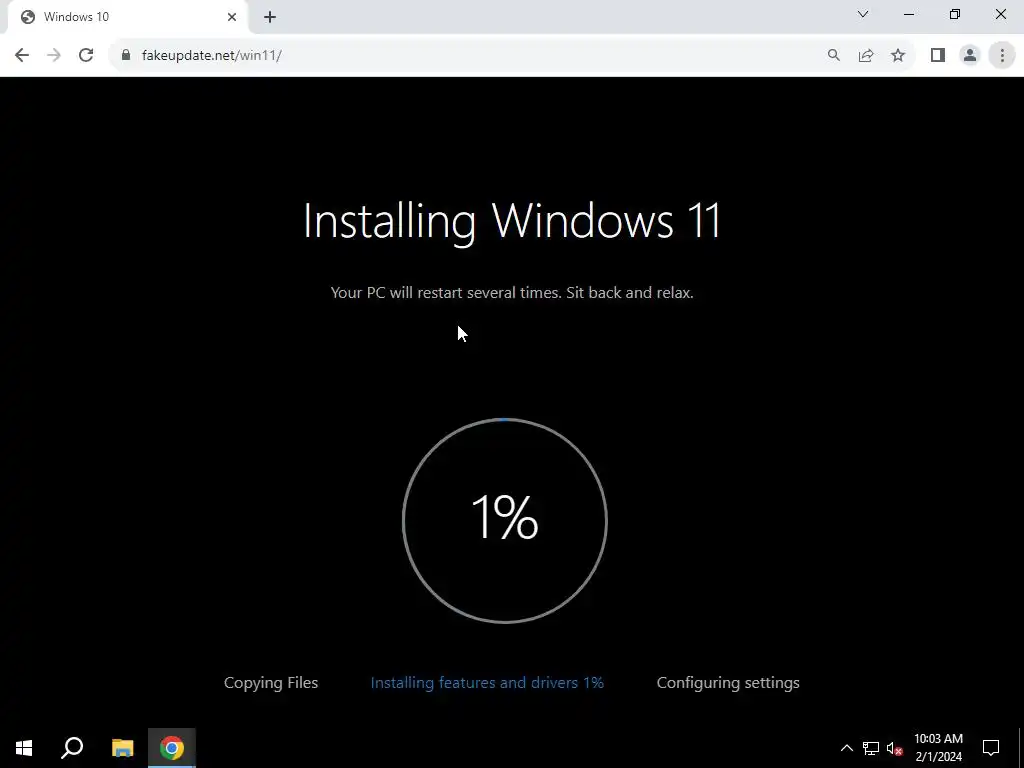The width and height of the screenshot is (1024, 768).
Task: Go back using Chrome's back arrow
Action: click(22, 56)
